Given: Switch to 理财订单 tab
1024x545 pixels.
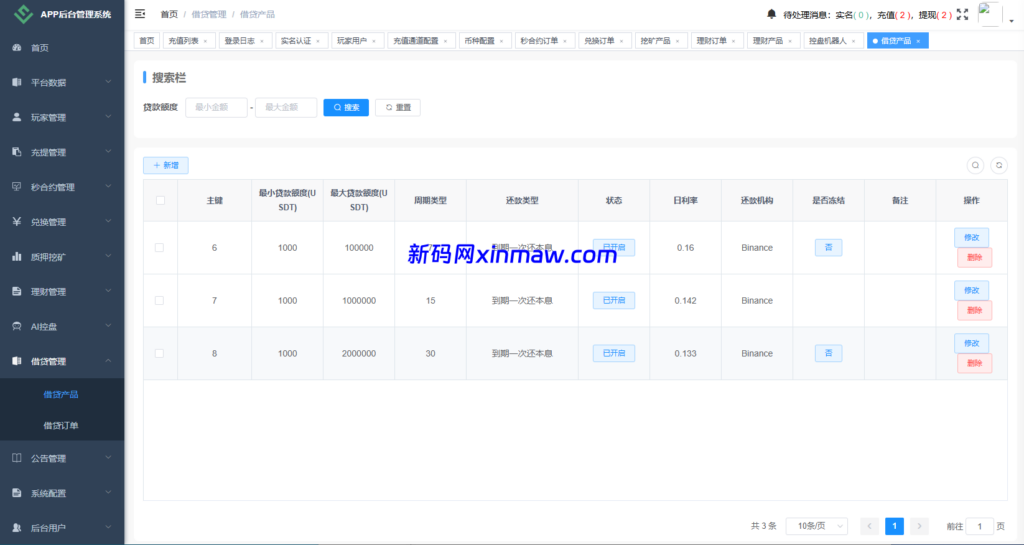Looking at the screenshot, I should 716,40.
